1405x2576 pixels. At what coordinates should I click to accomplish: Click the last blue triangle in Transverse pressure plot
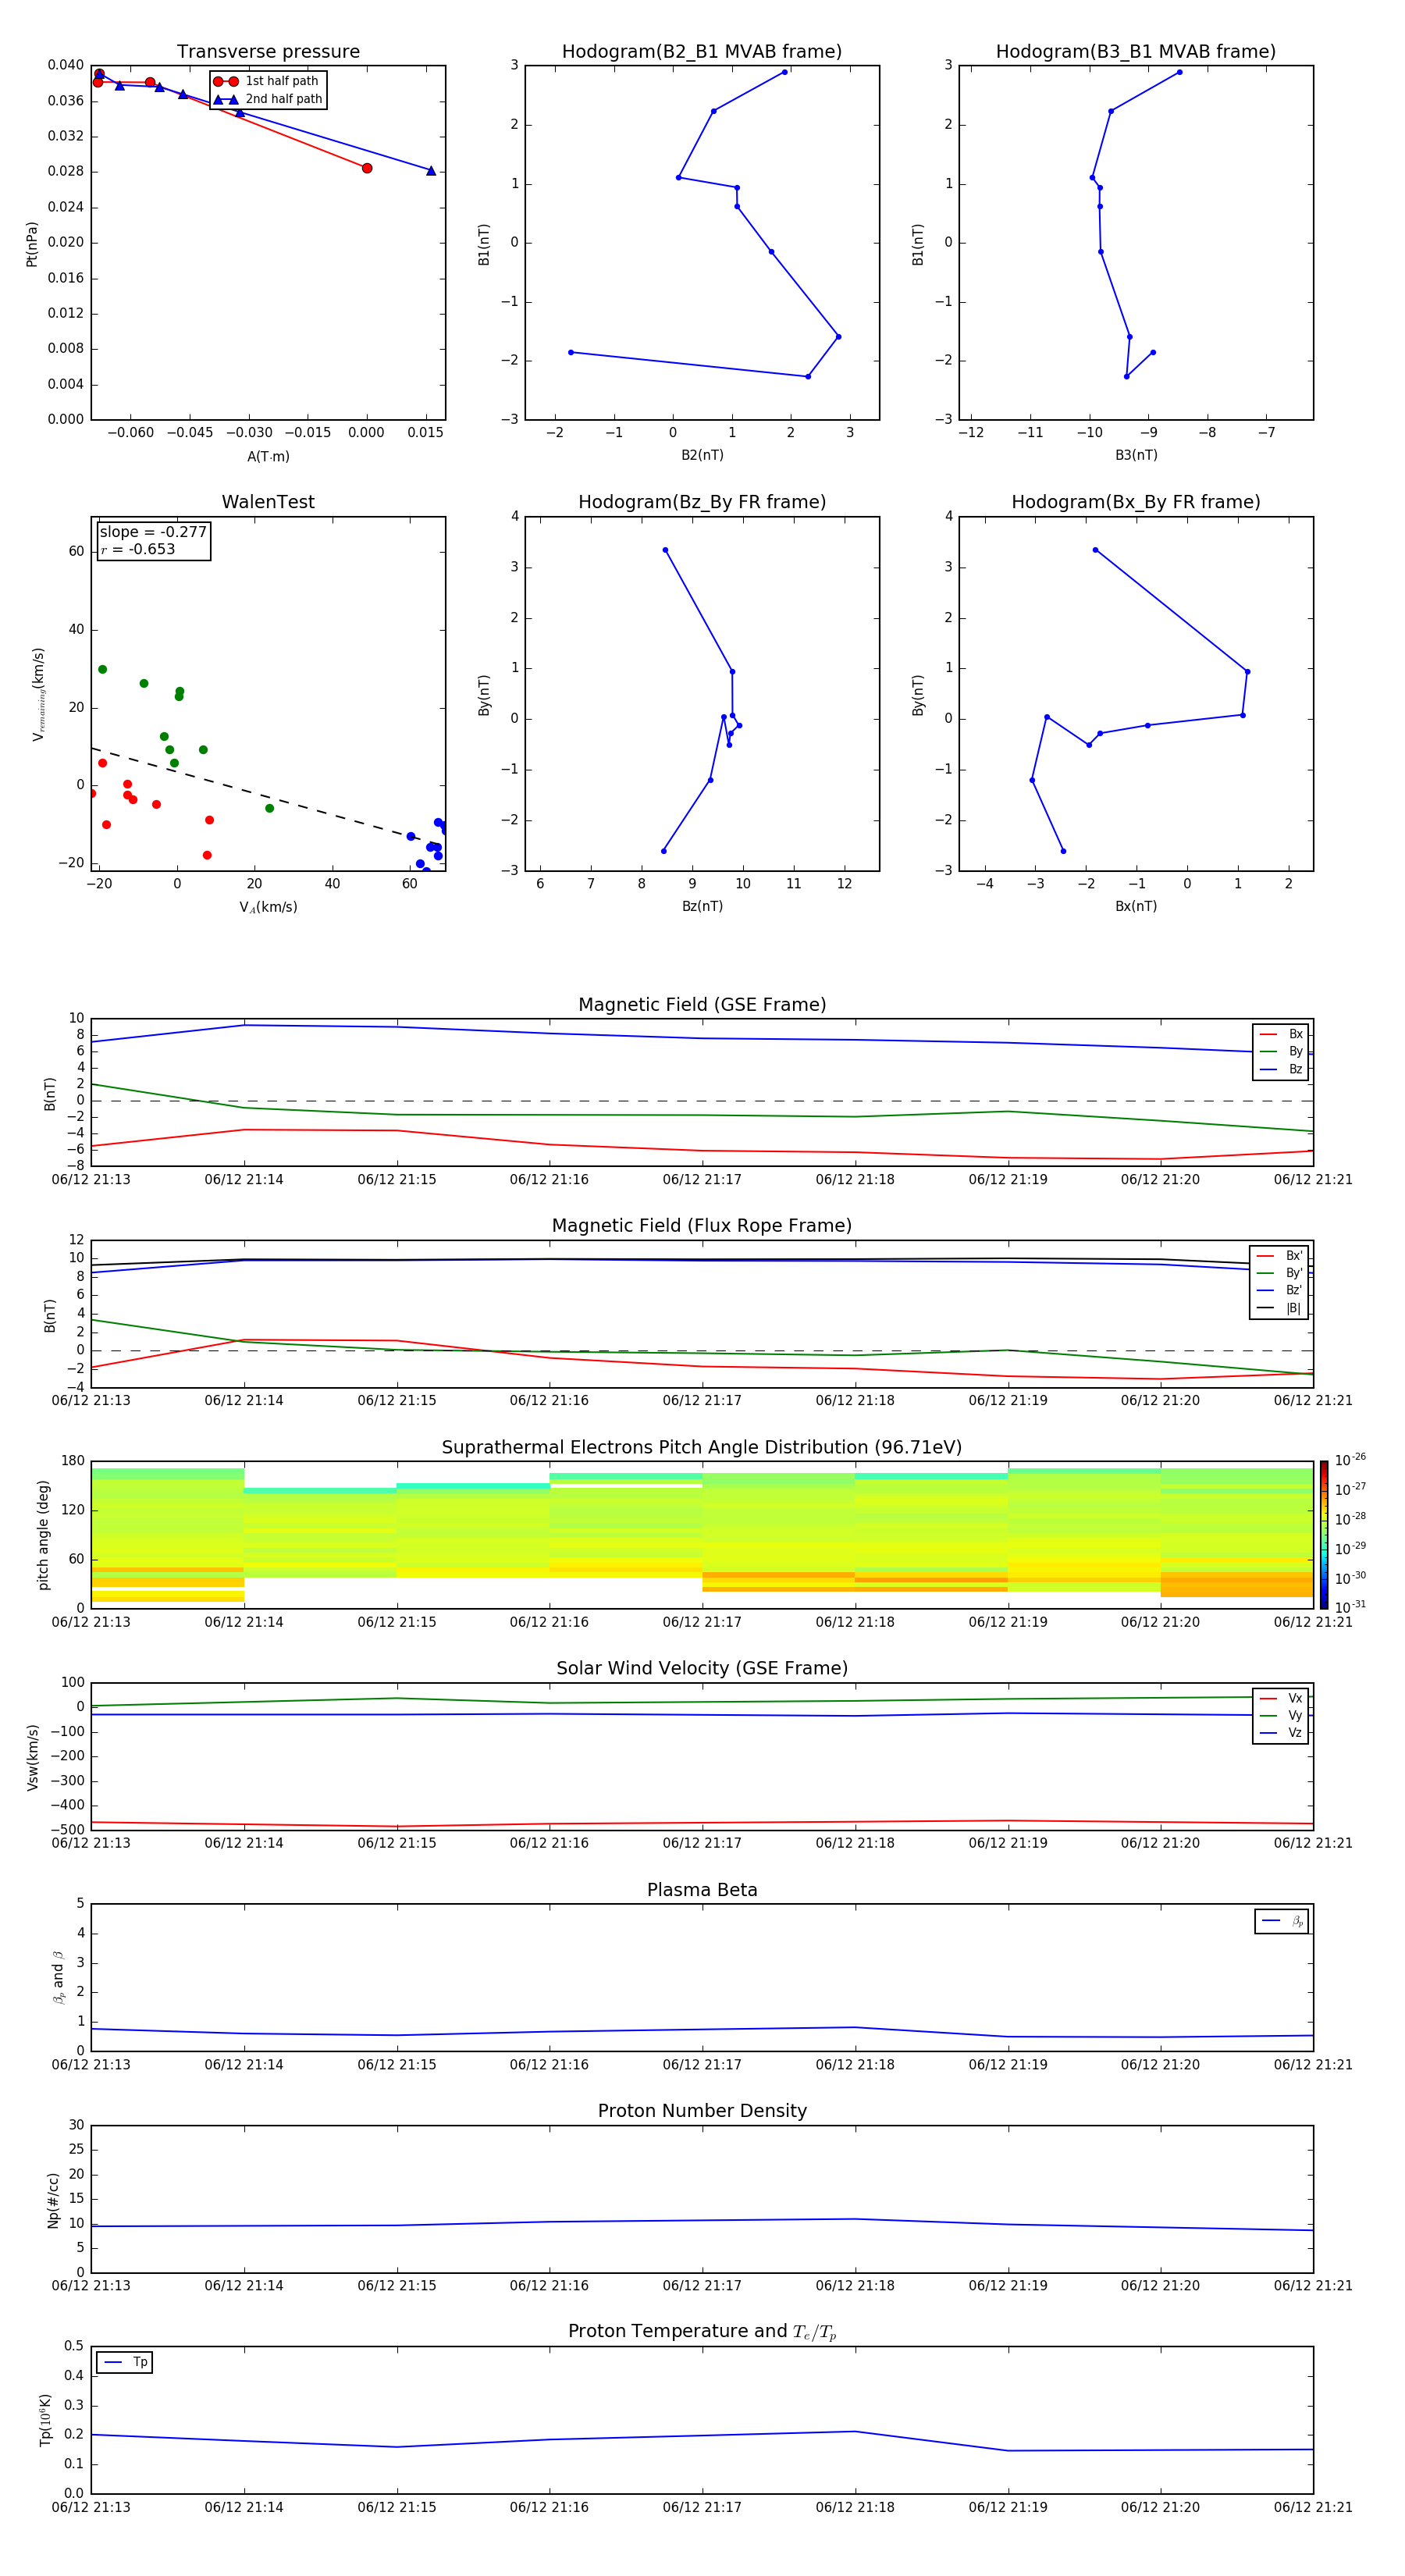pos(431,171)
